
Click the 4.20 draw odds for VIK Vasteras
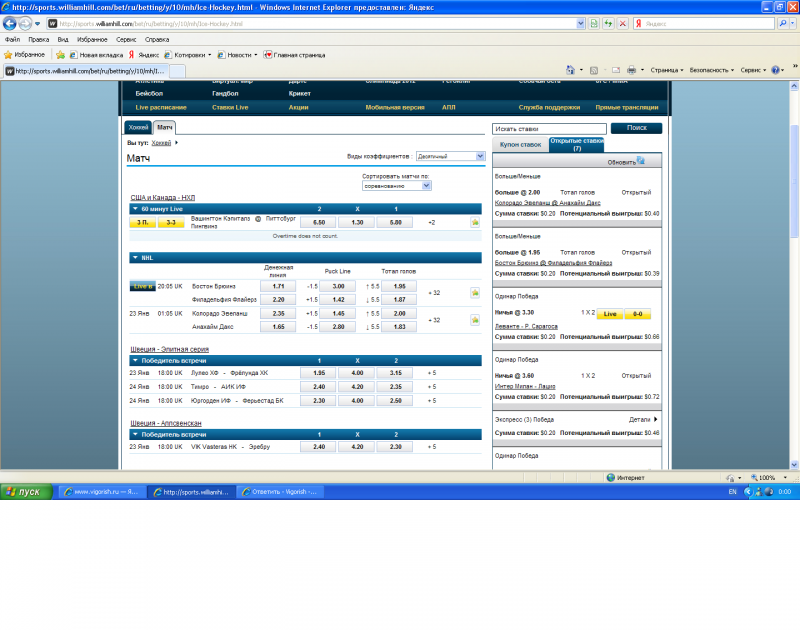tap(357, 446)
